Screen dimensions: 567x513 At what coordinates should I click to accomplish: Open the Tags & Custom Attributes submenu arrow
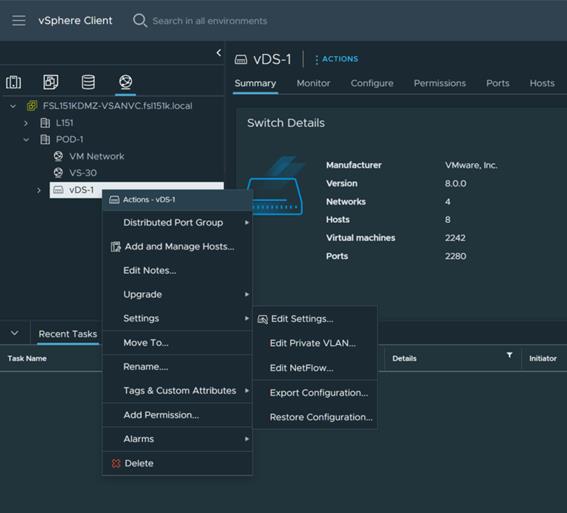tap(247, 390)
